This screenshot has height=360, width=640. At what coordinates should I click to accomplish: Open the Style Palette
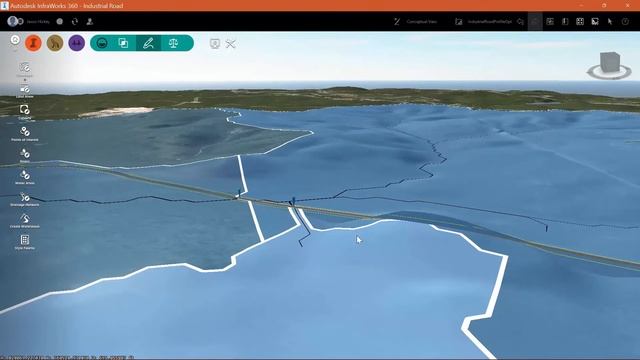click(24, 242)
